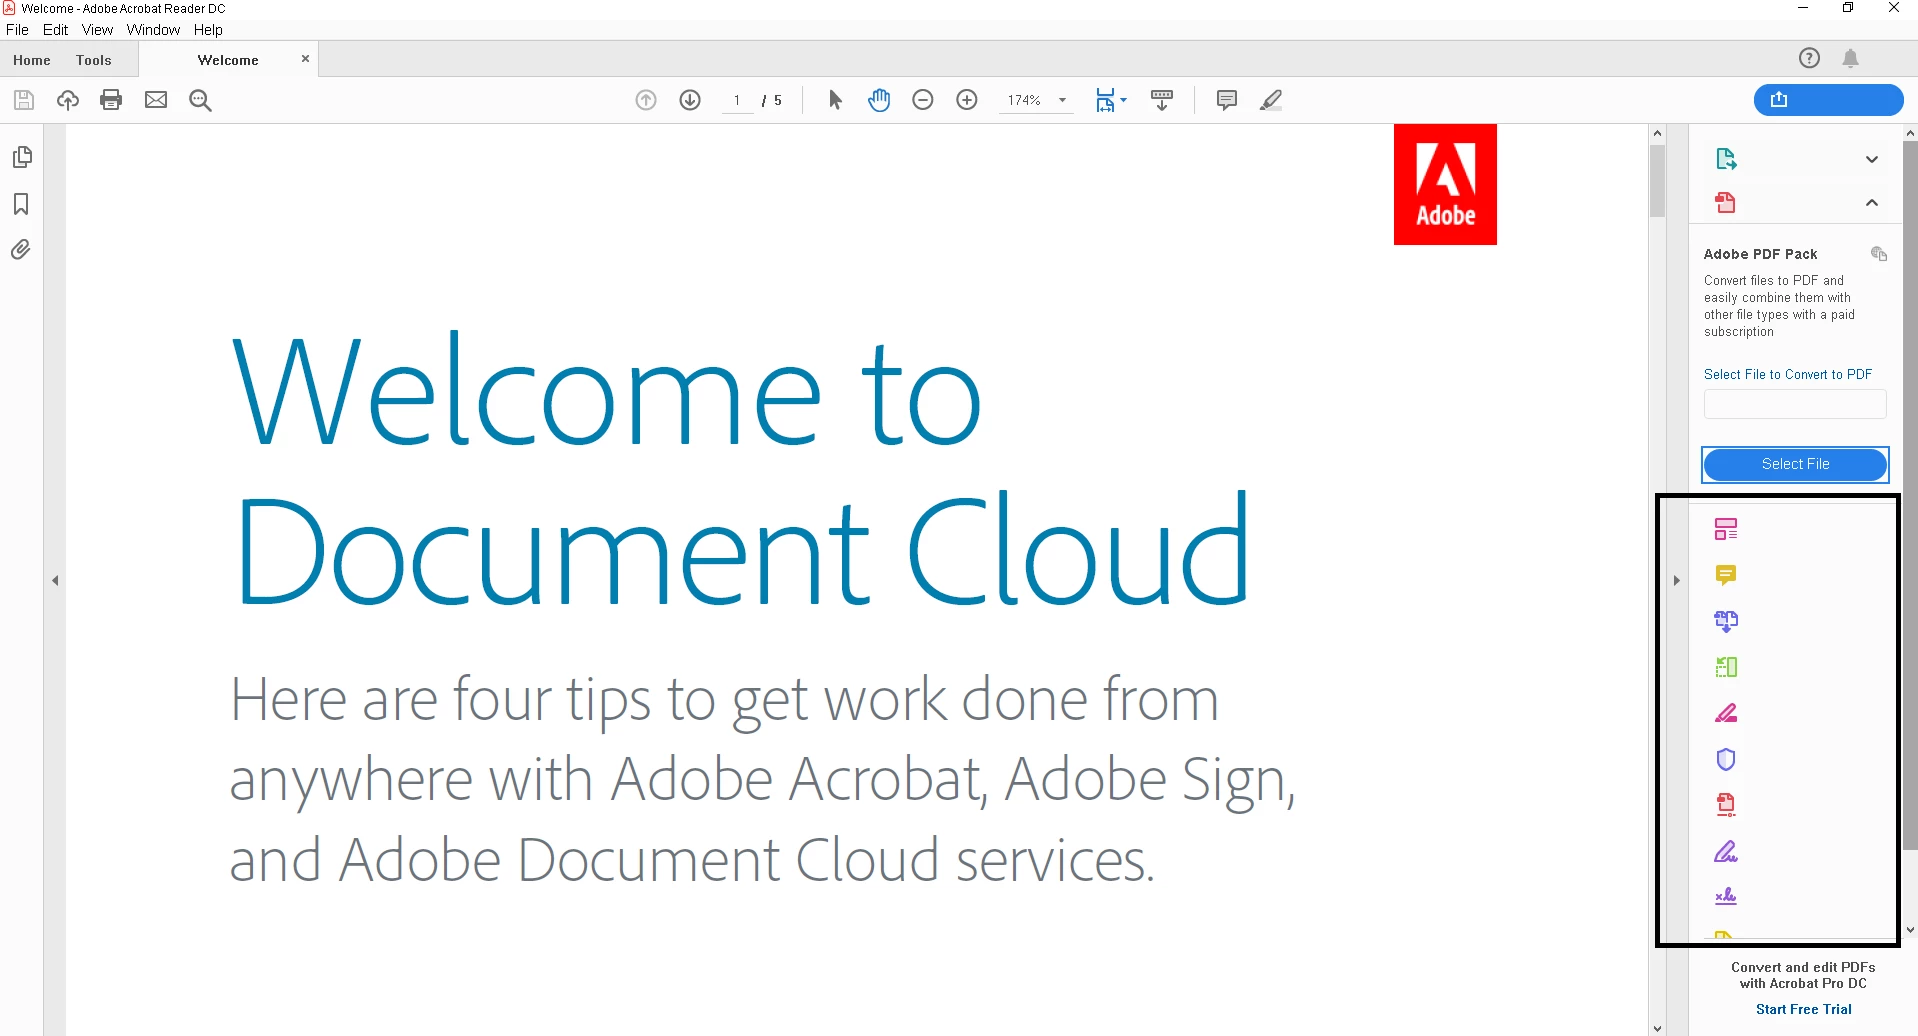1918x1036 pixels.
Task: Open the Window menu
Action: (153, 30)
